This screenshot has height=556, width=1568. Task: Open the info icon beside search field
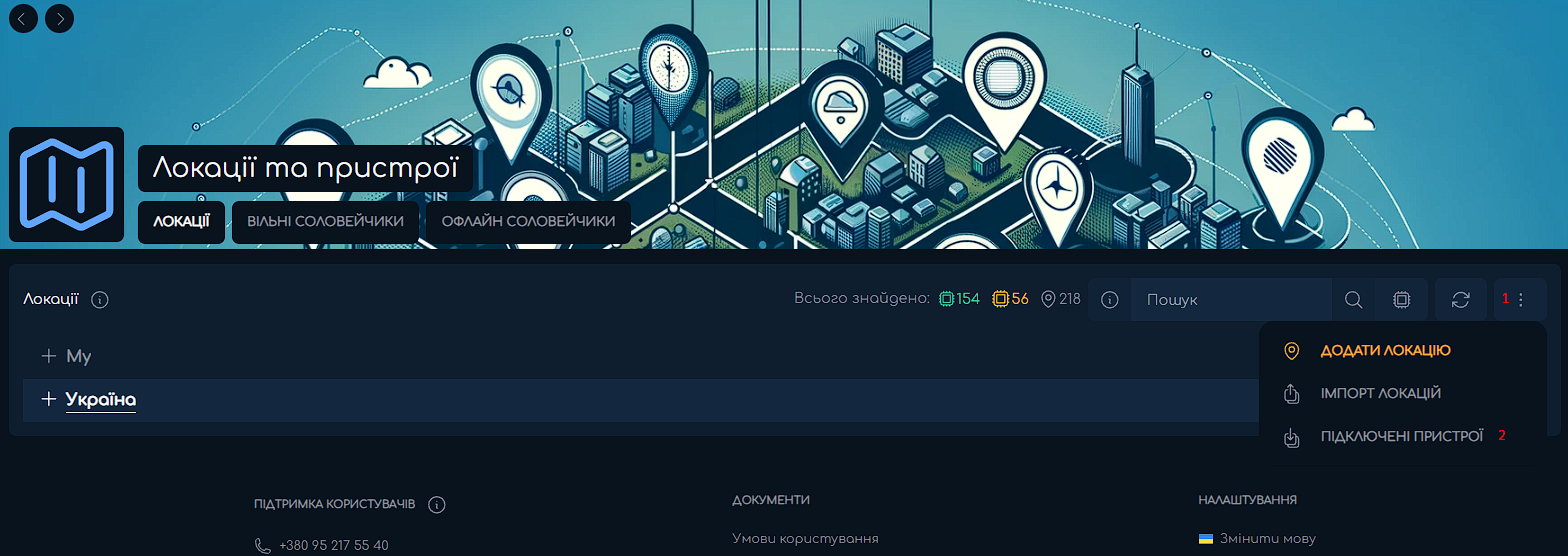click(x=1109, y=300)
